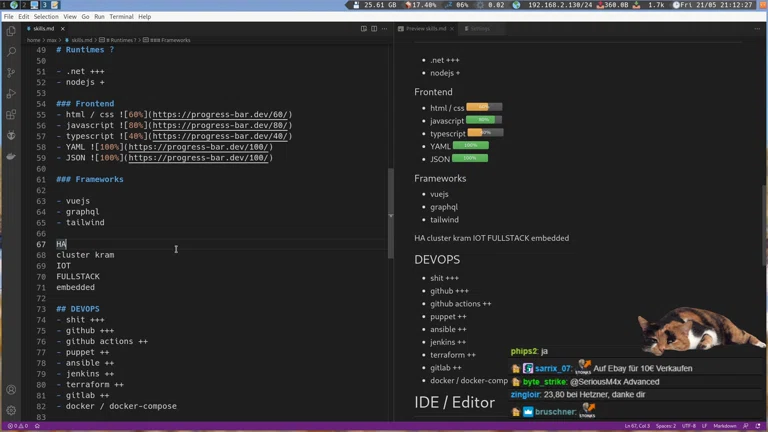Open the Manage gear at the bottom left
Viewport: 768px width, 432px height.
11,410
